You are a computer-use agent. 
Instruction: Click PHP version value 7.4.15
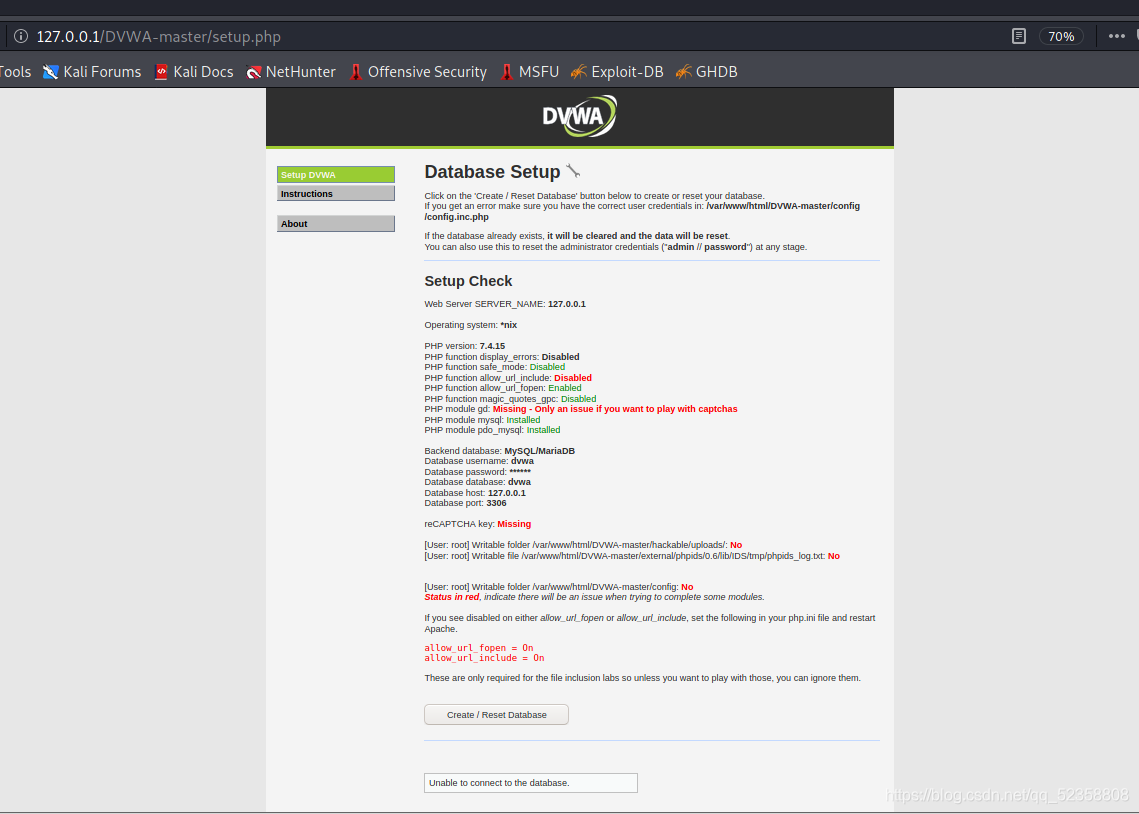[x=492, y=346]
